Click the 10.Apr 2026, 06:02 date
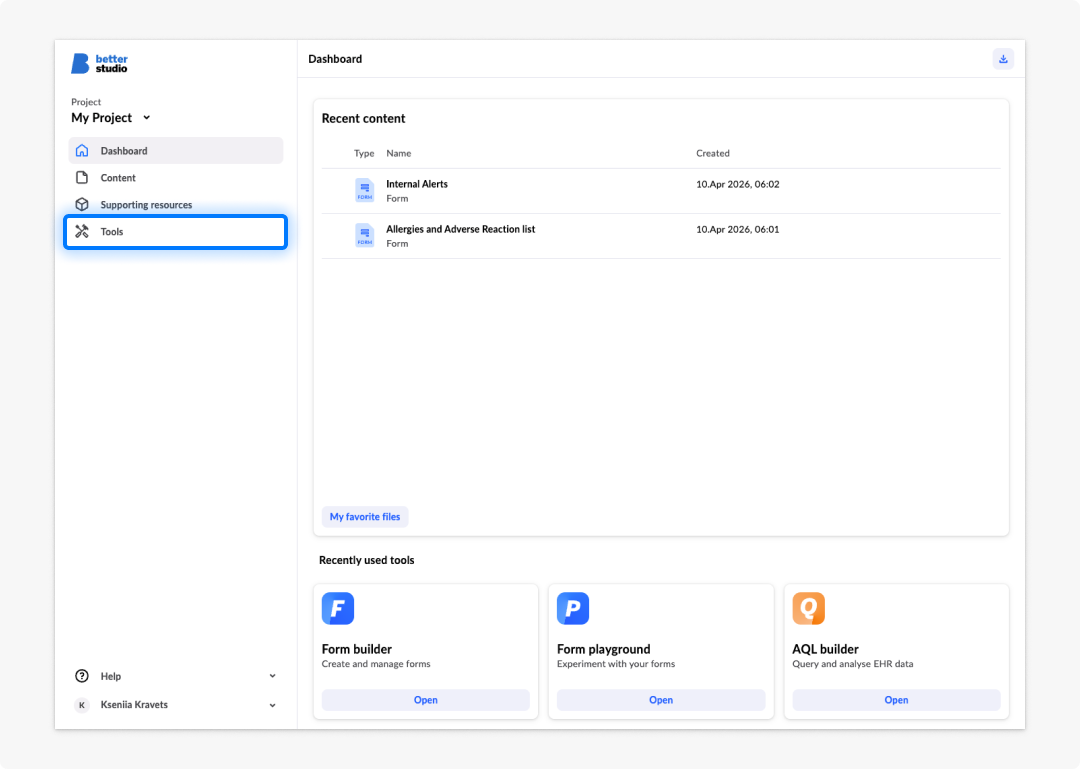Image resolution: width=1080 pixels, height=769 pixels. [x=738, y=184]
